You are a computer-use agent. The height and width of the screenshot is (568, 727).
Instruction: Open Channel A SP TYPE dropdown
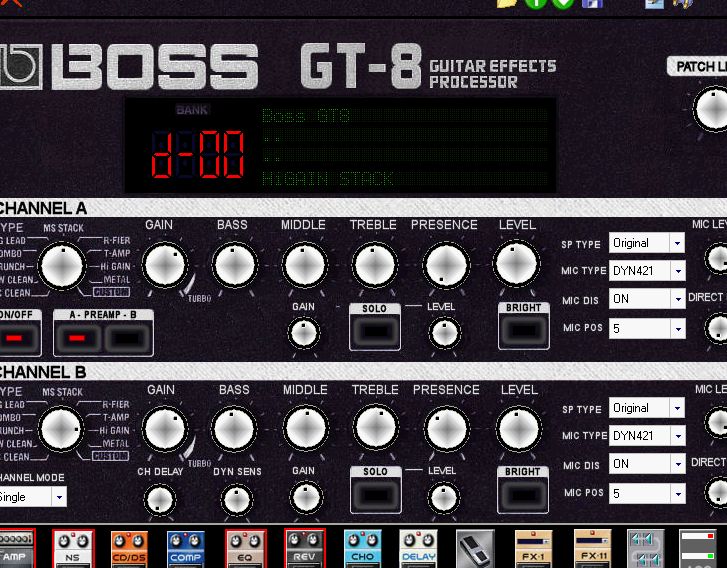[647, 243]
